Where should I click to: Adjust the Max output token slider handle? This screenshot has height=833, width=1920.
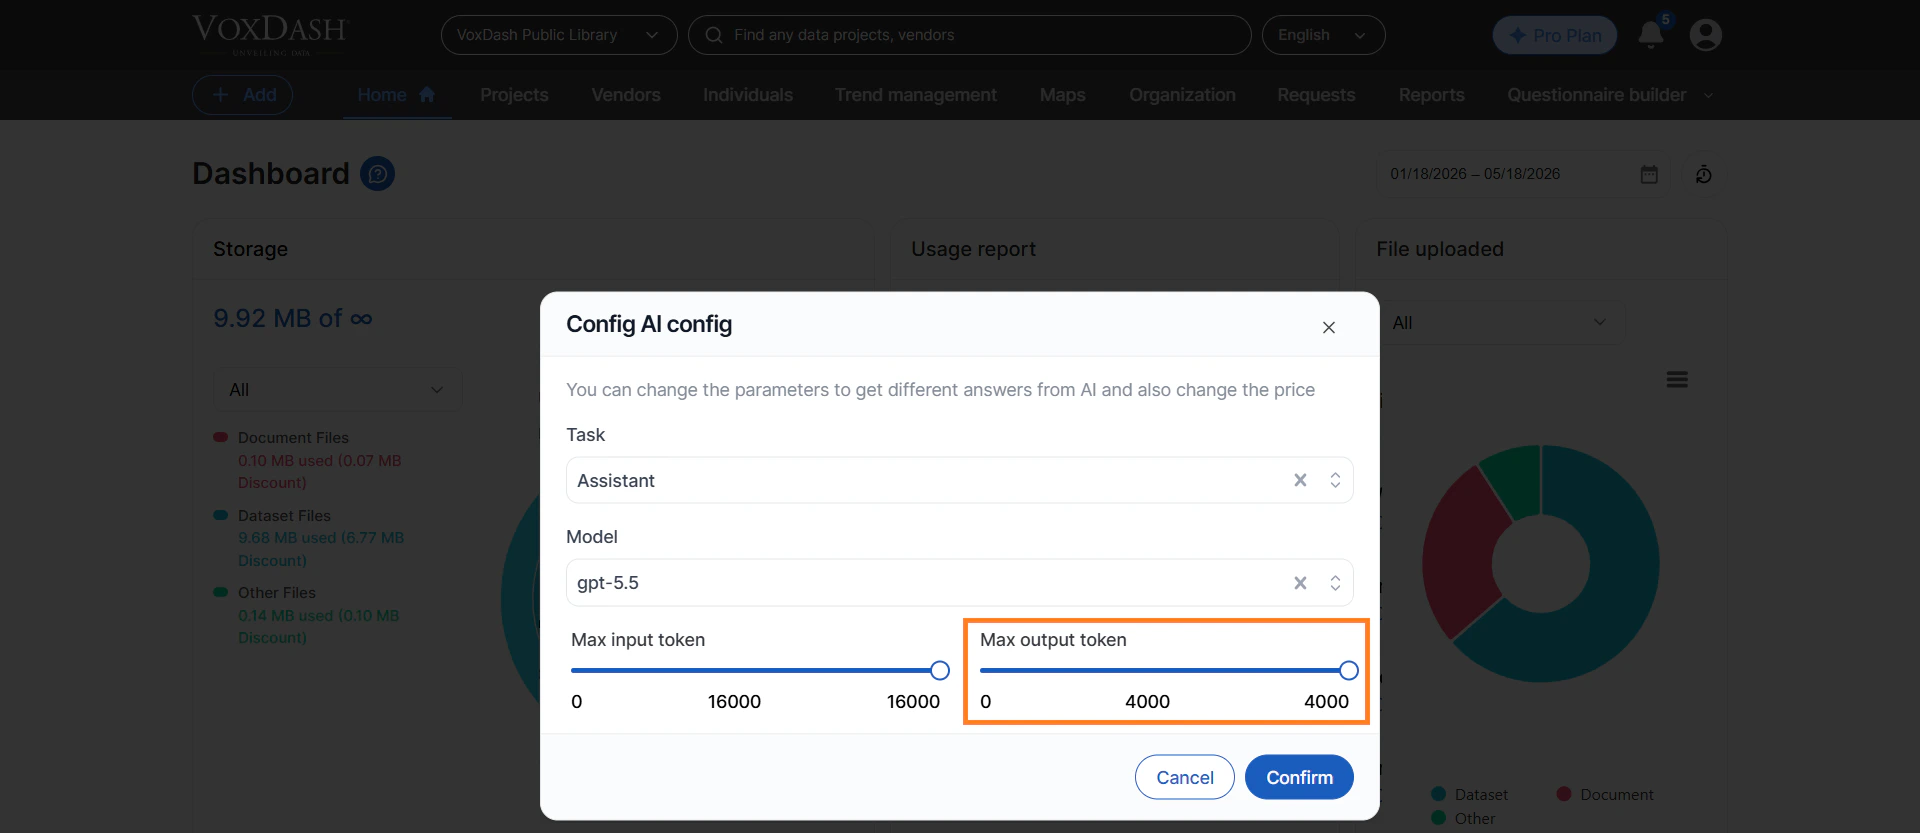[x=1349, y=670]
